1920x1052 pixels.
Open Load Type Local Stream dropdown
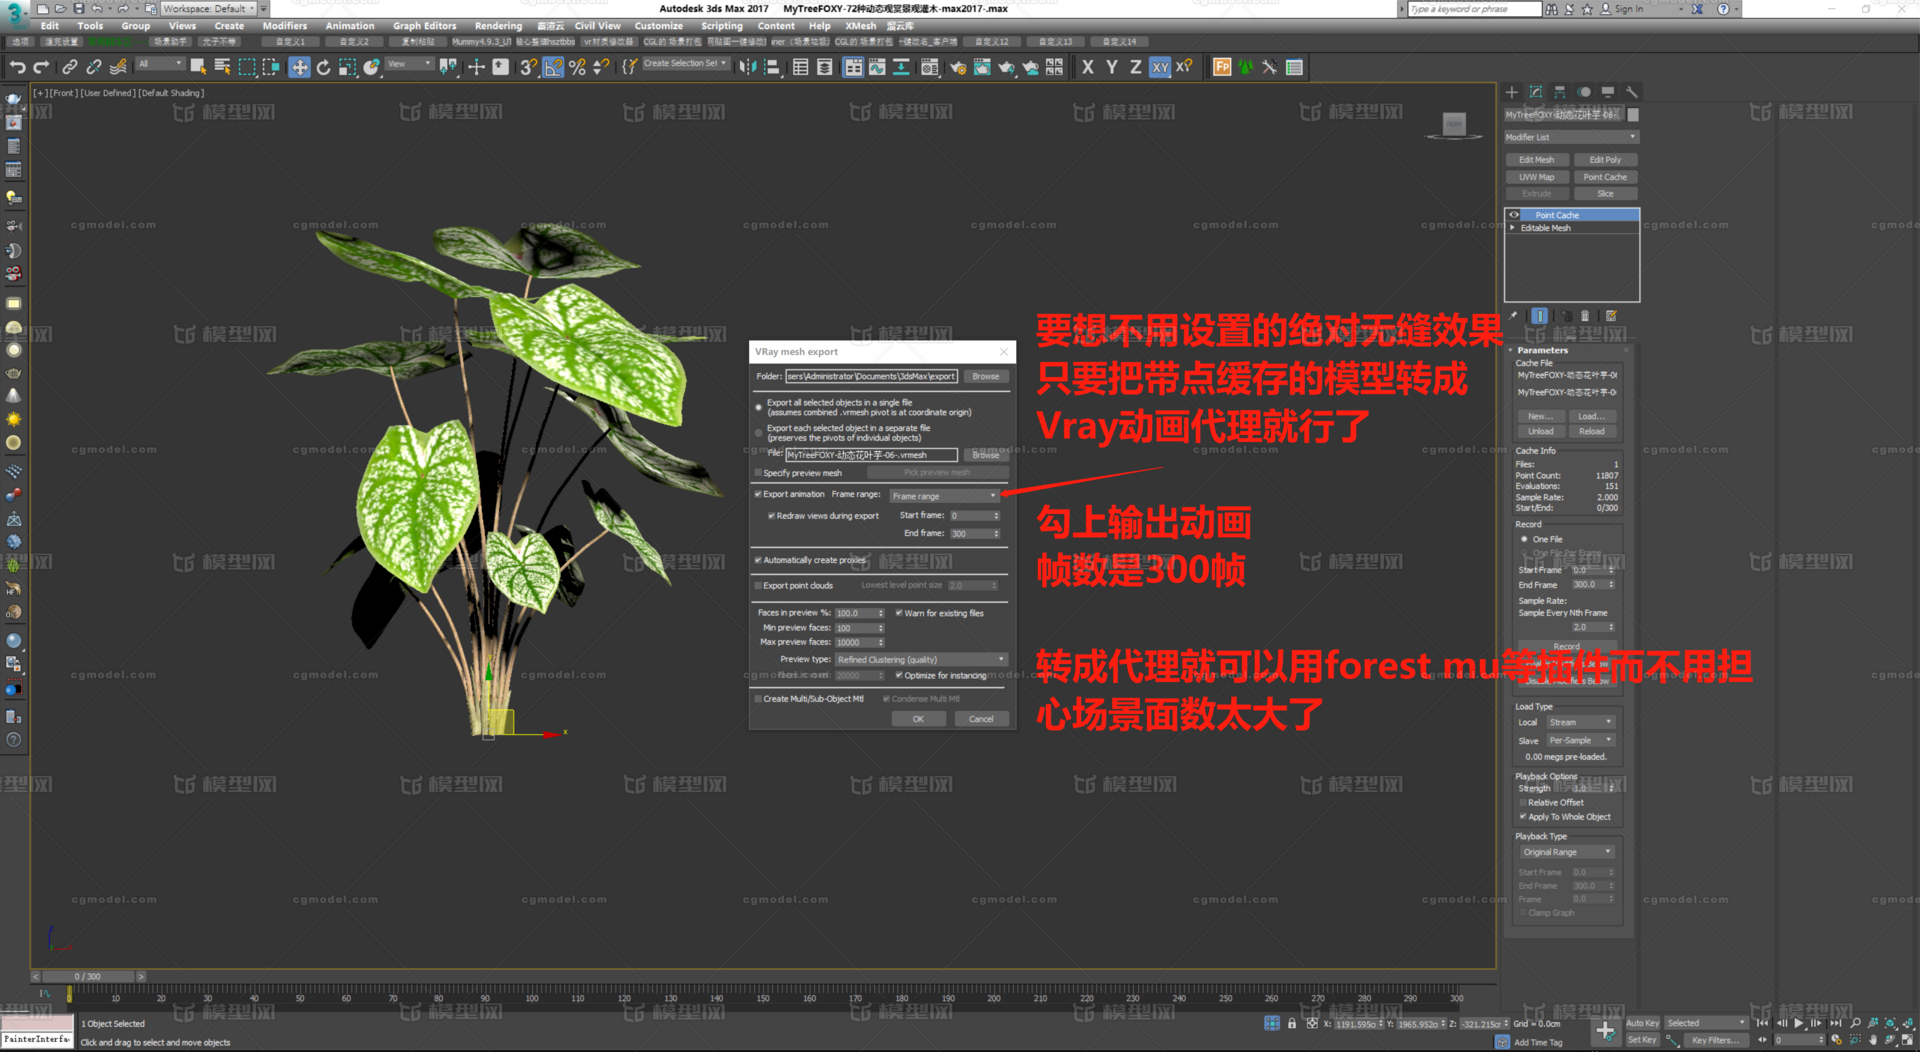coord(1580,722)
